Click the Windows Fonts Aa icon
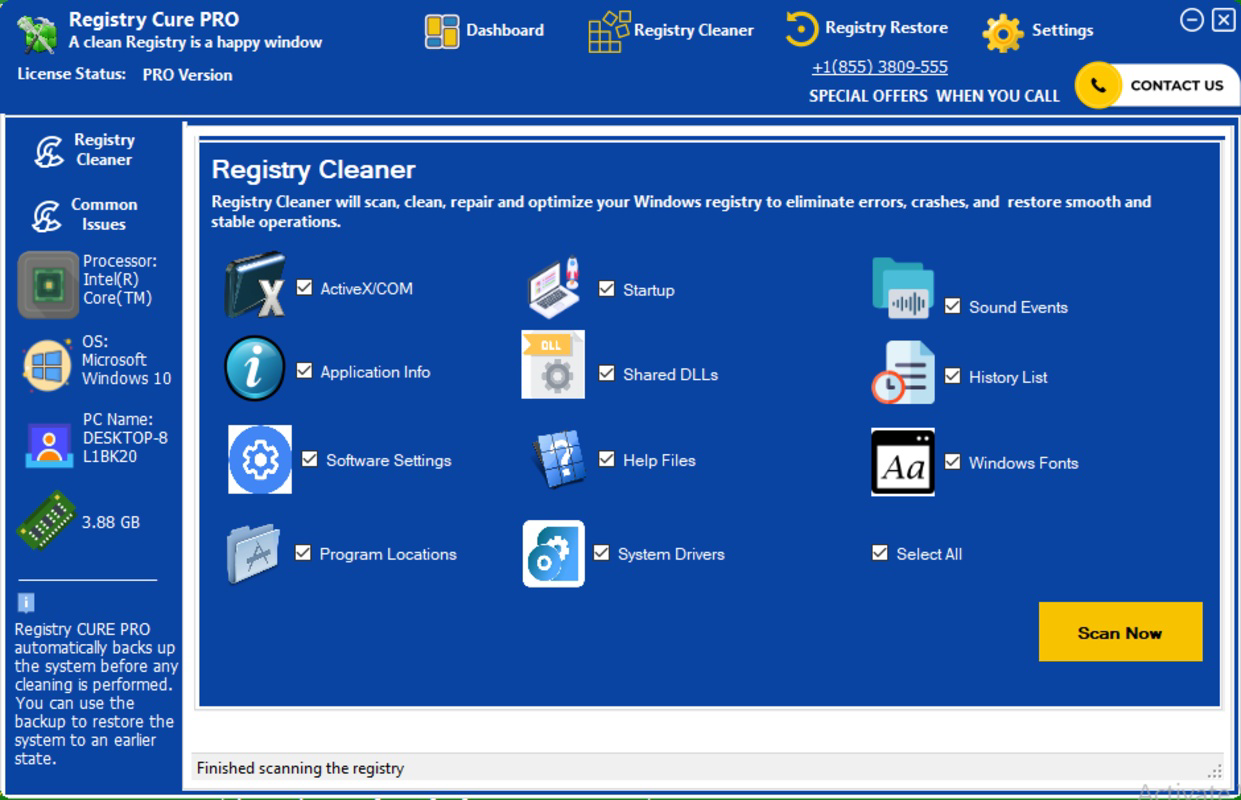 pos(903,463)
